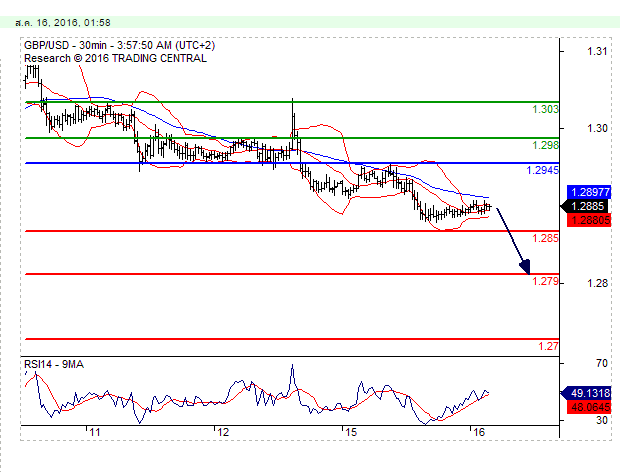This screenshot has height=472, width=620.
Task: Click date axis label 12
Action: pyautogui.click(x=223, y=432)
